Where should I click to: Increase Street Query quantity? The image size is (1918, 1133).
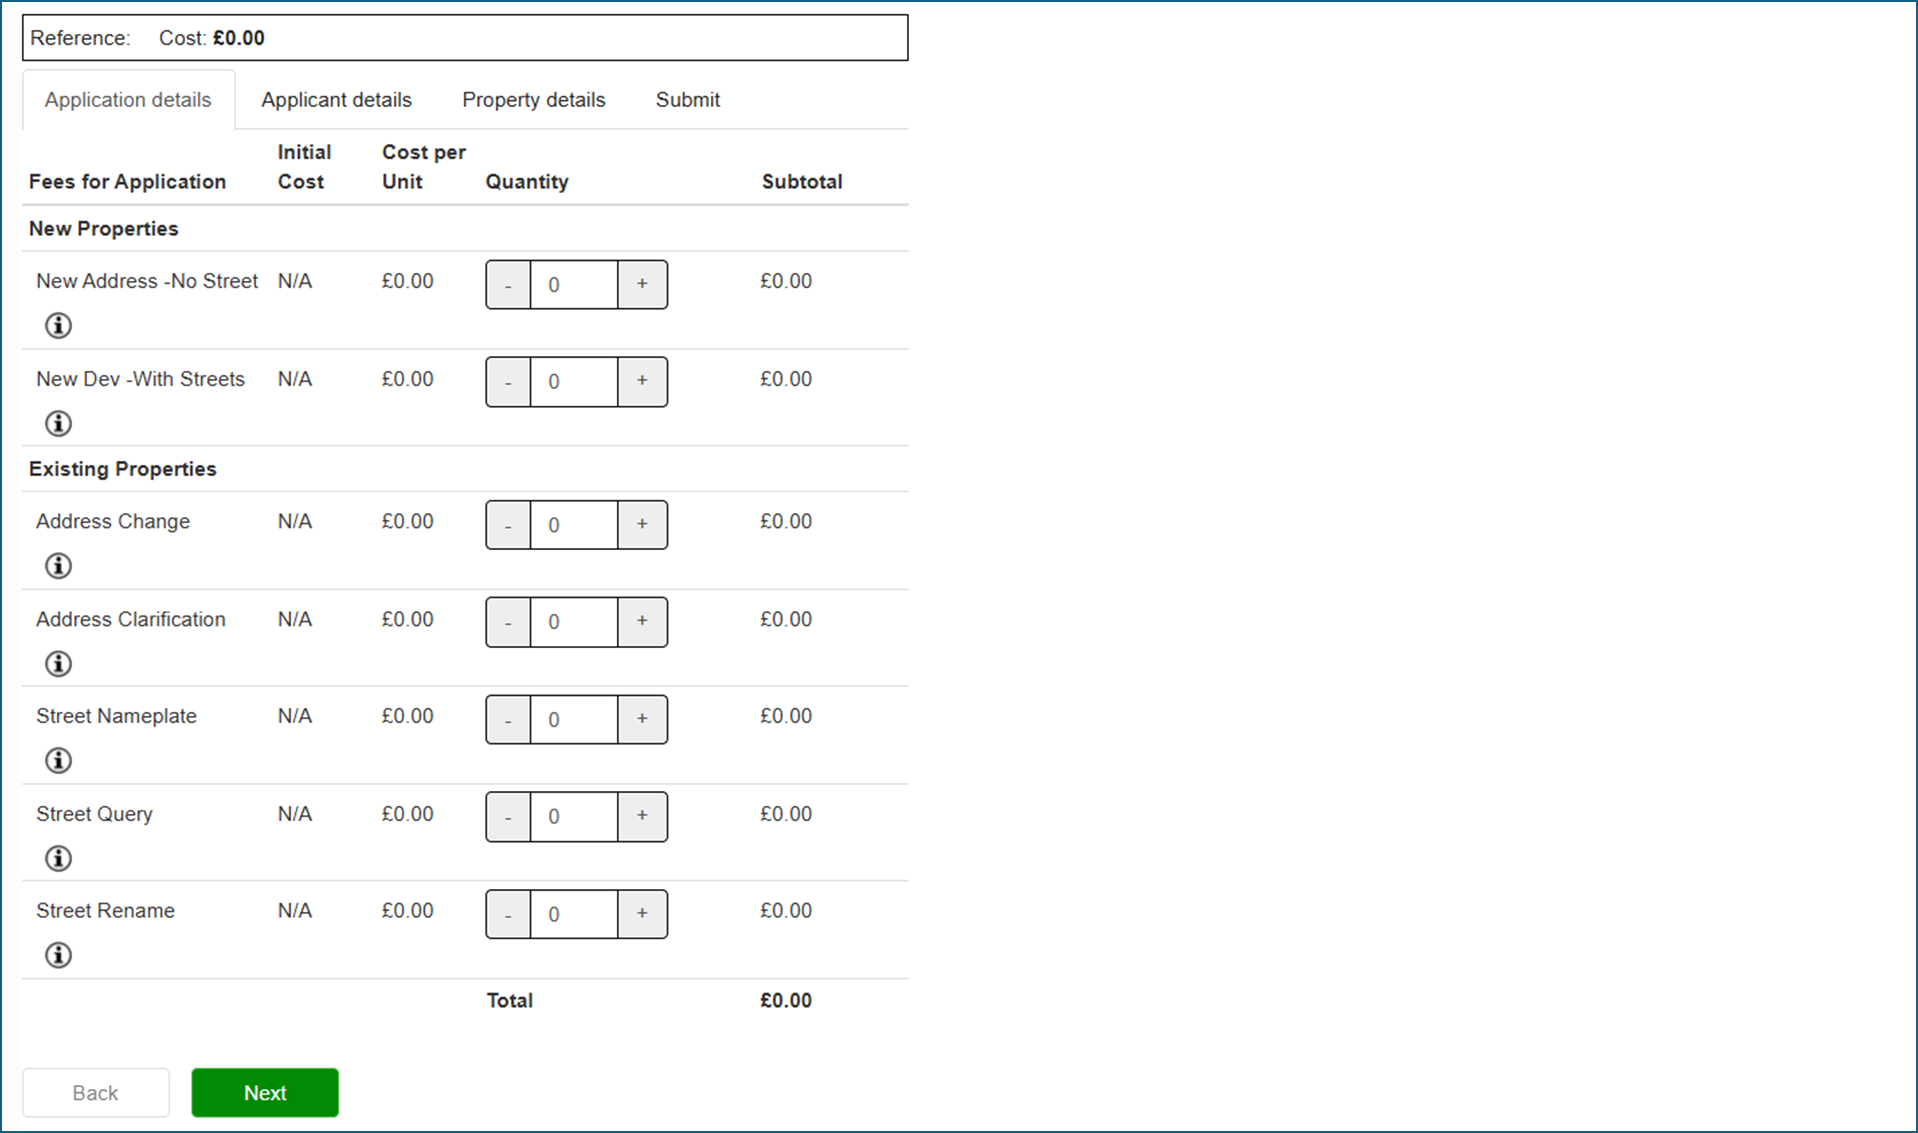(642, 817)
